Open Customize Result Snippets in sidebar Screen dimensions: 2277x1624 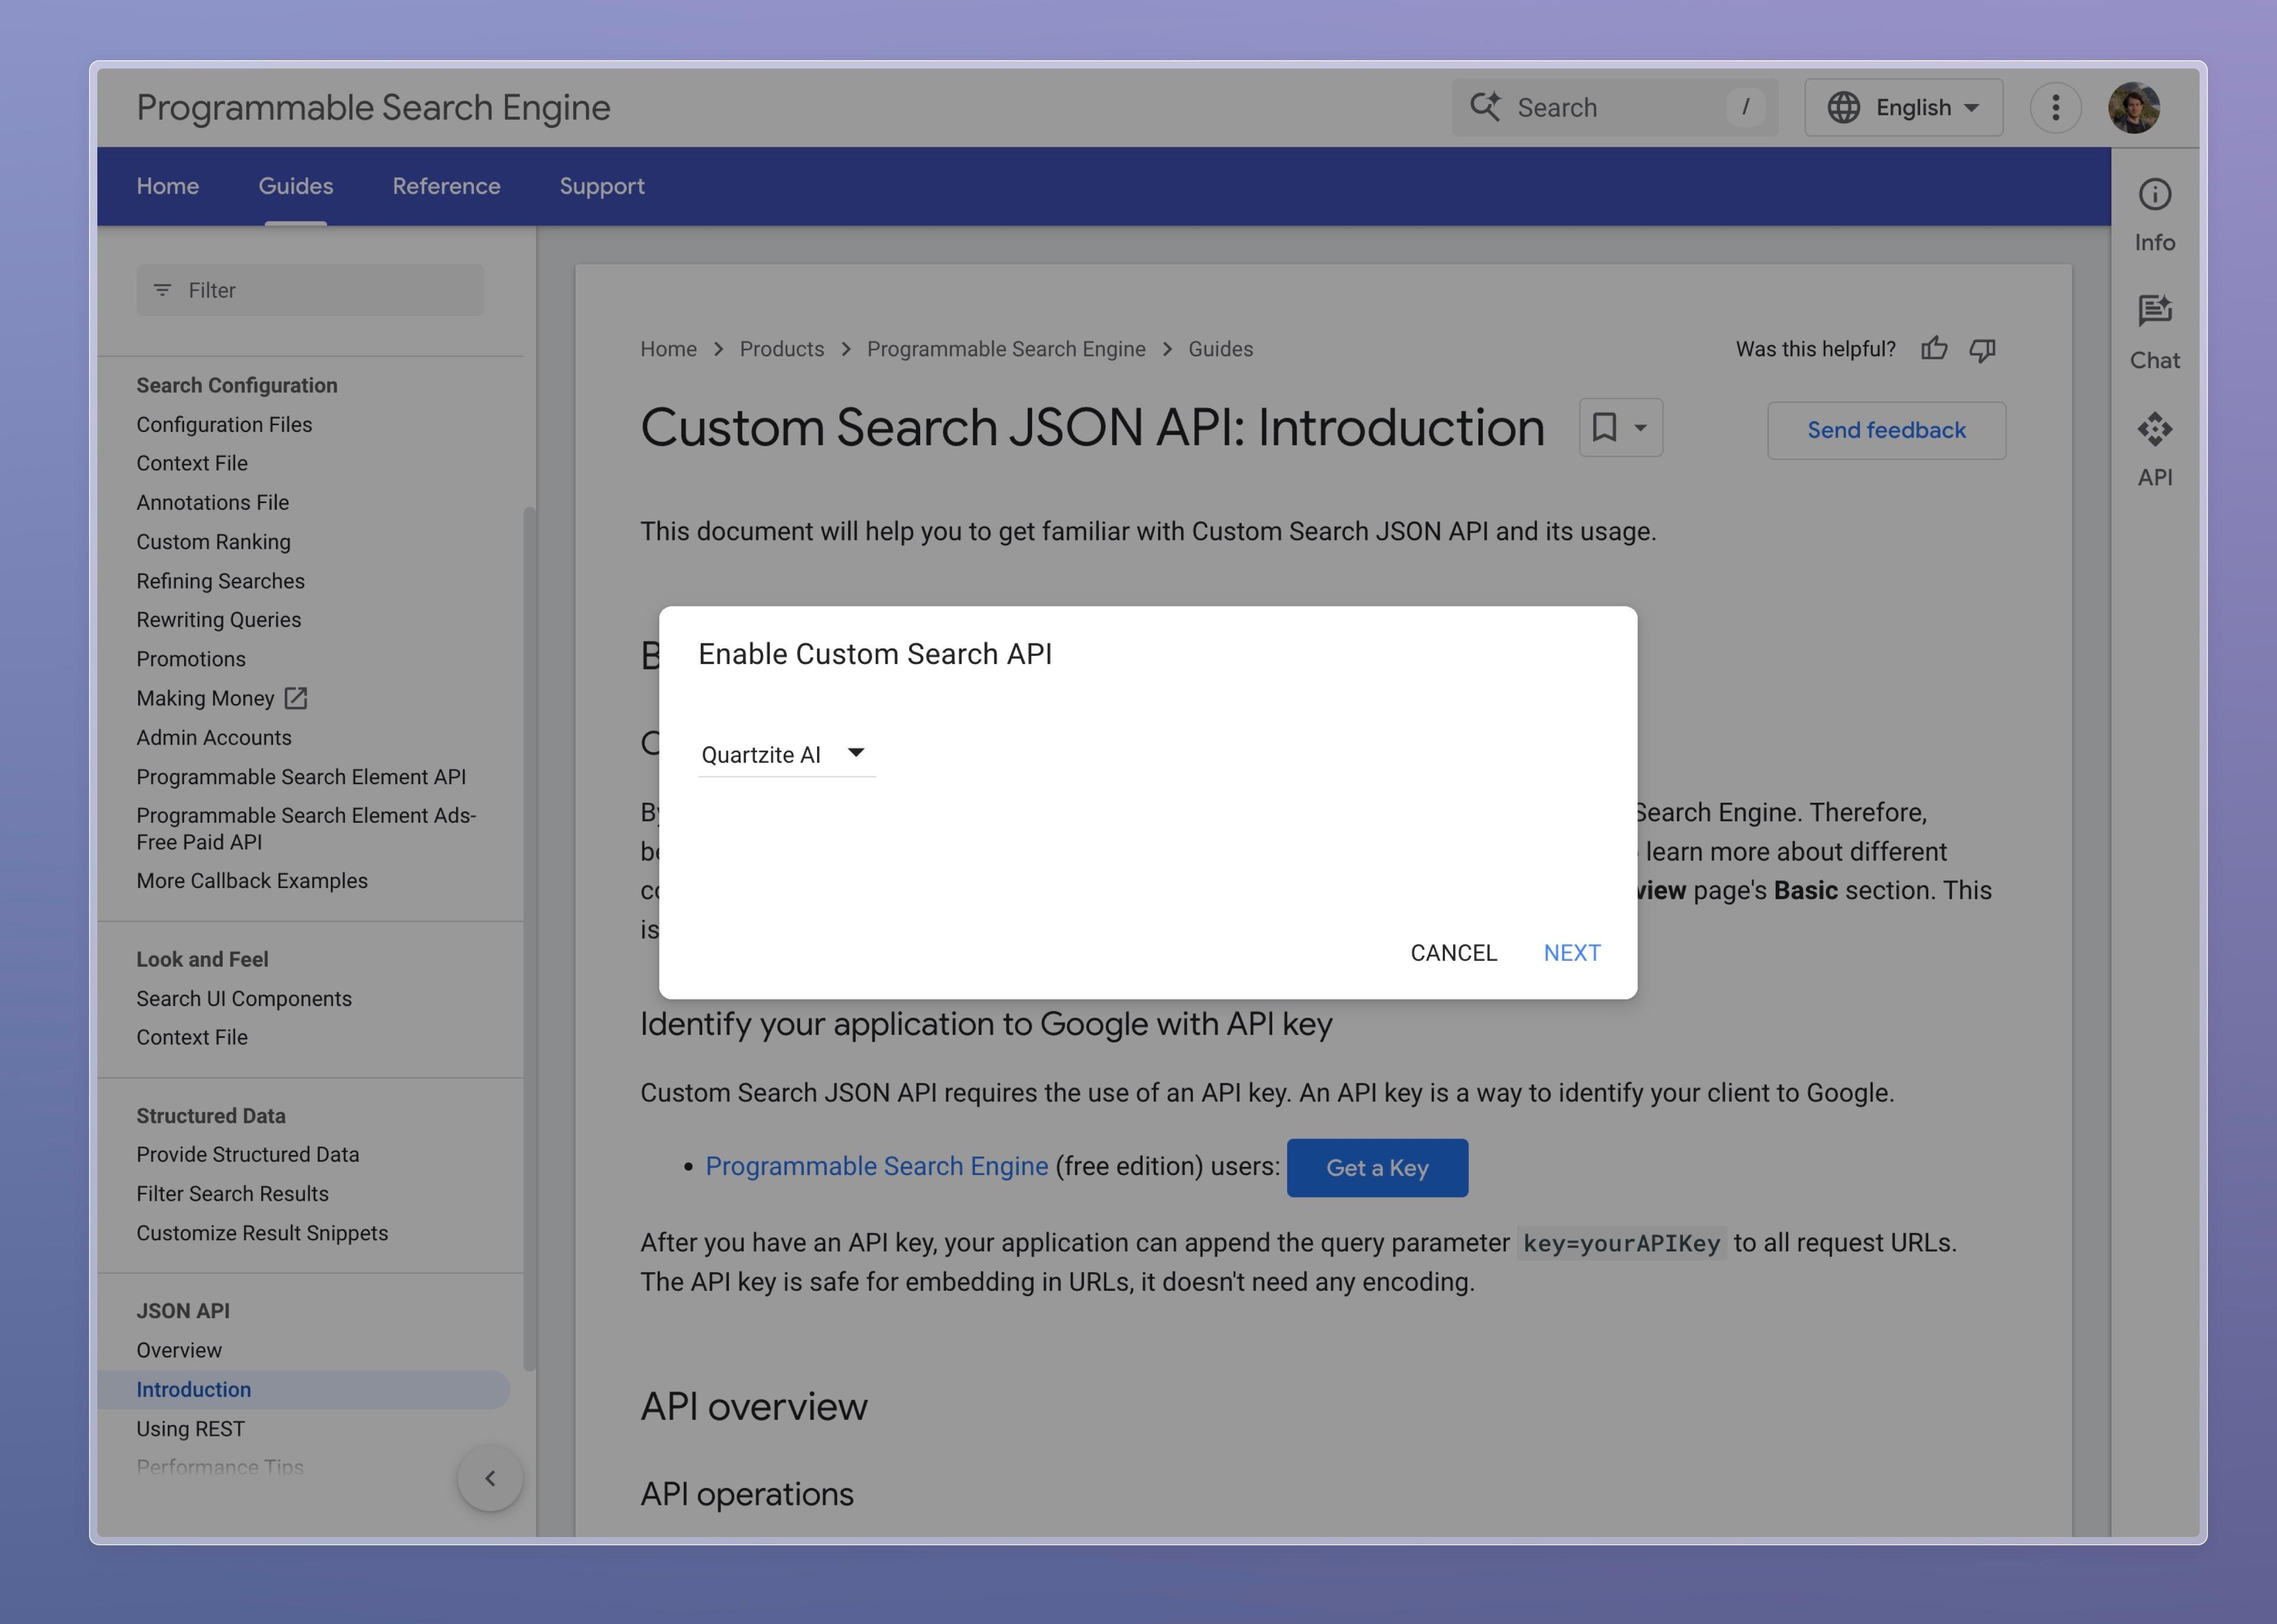point(262,1232)
